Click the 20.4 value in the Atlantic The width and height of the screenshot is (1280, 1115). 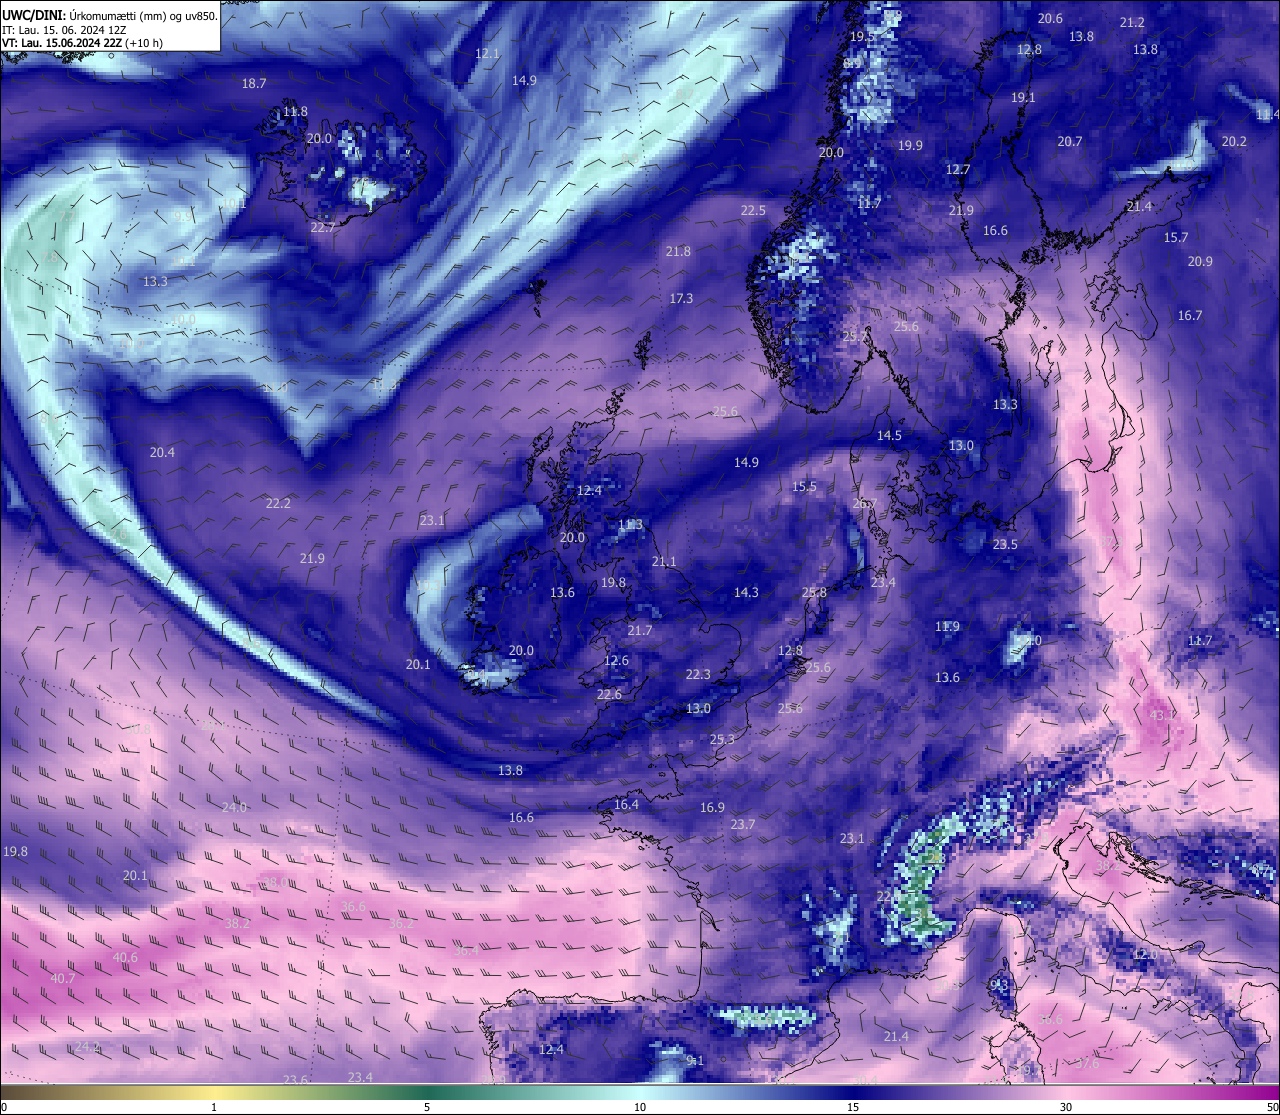pyautogui.click(x=162, y=453)
